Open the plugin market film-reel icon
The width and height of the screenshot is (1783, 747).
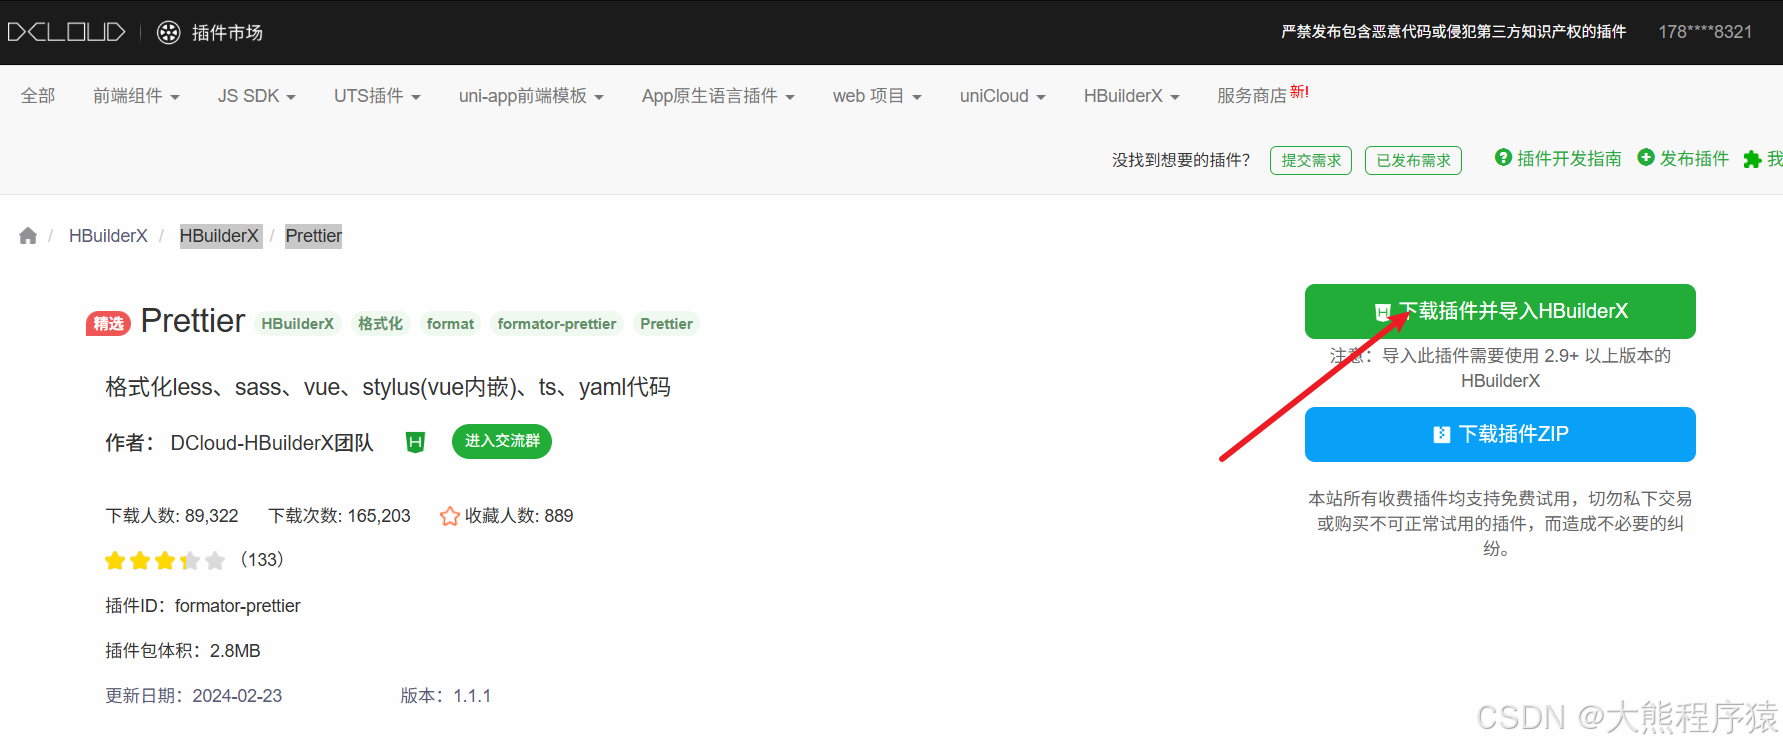click(x=169, y=32)
